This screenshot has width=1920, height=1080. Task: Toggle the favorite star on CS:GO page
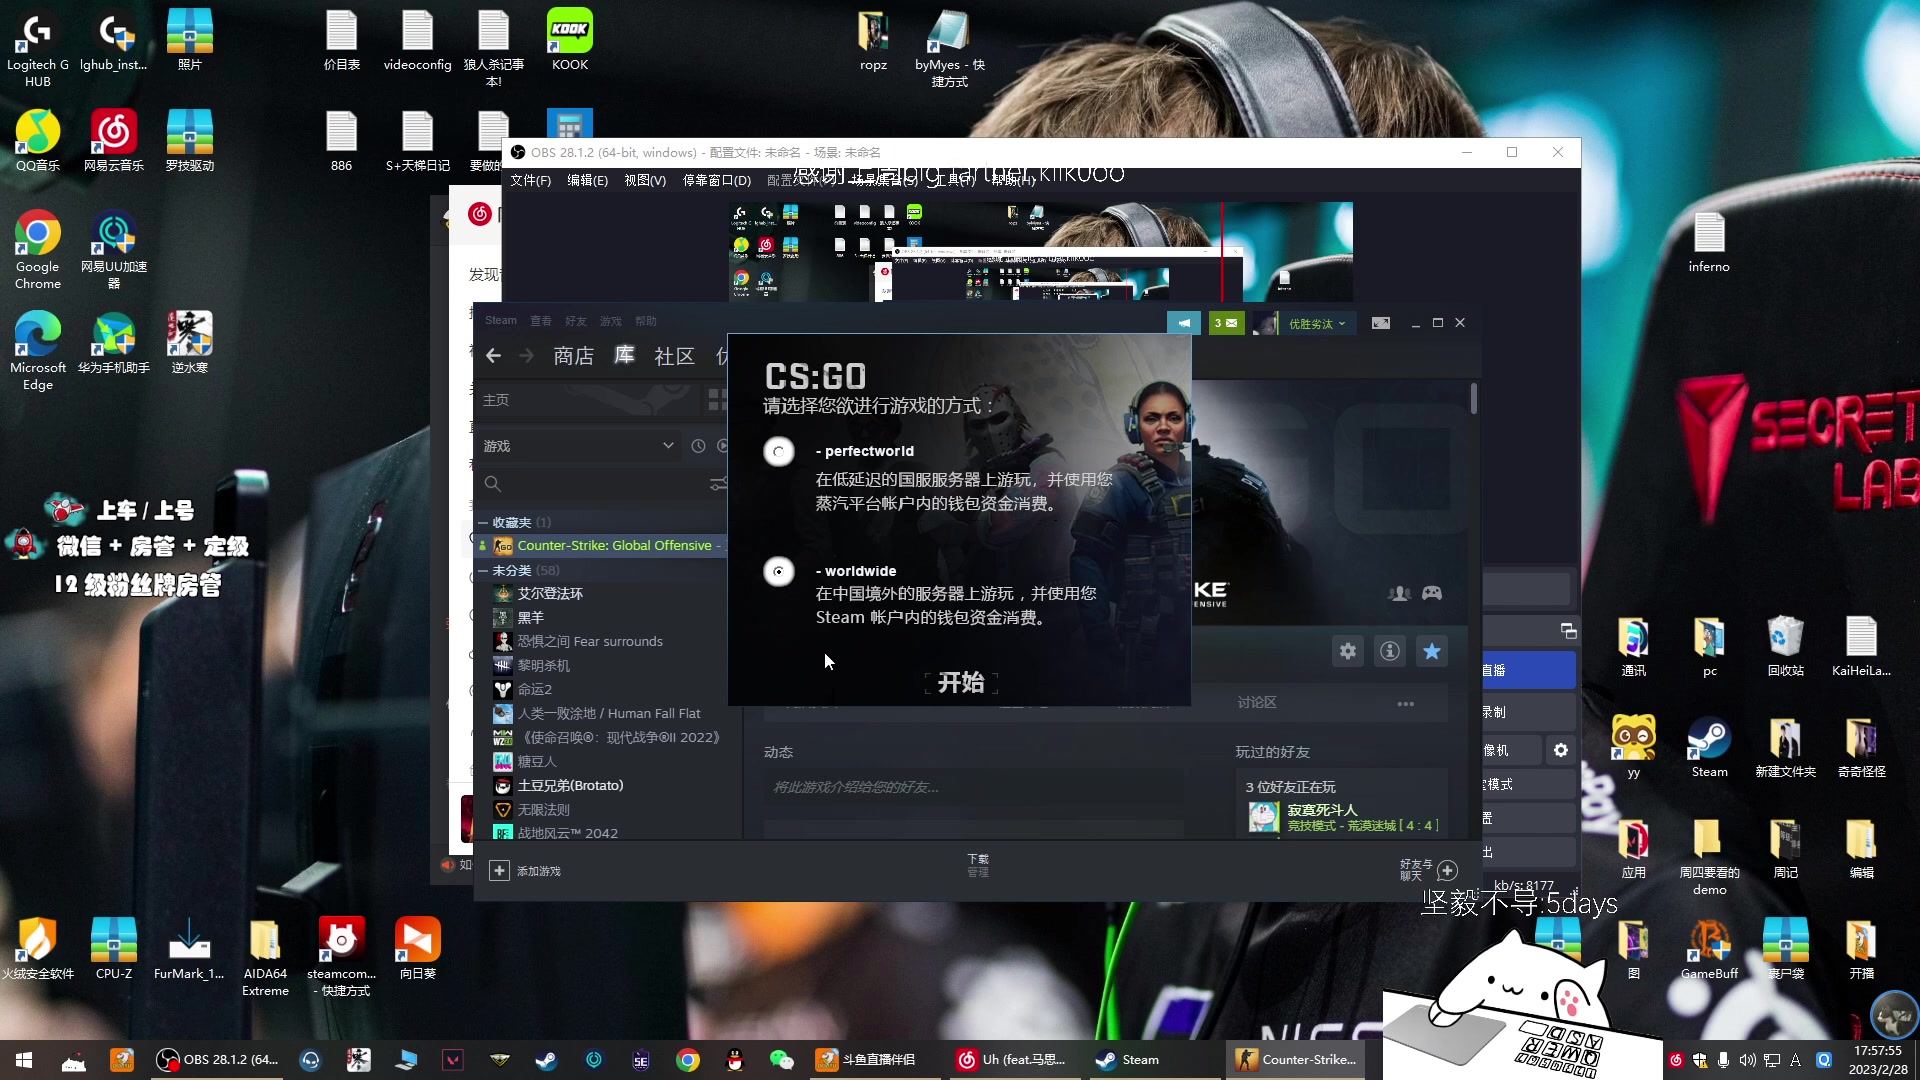coord(1432,652)
